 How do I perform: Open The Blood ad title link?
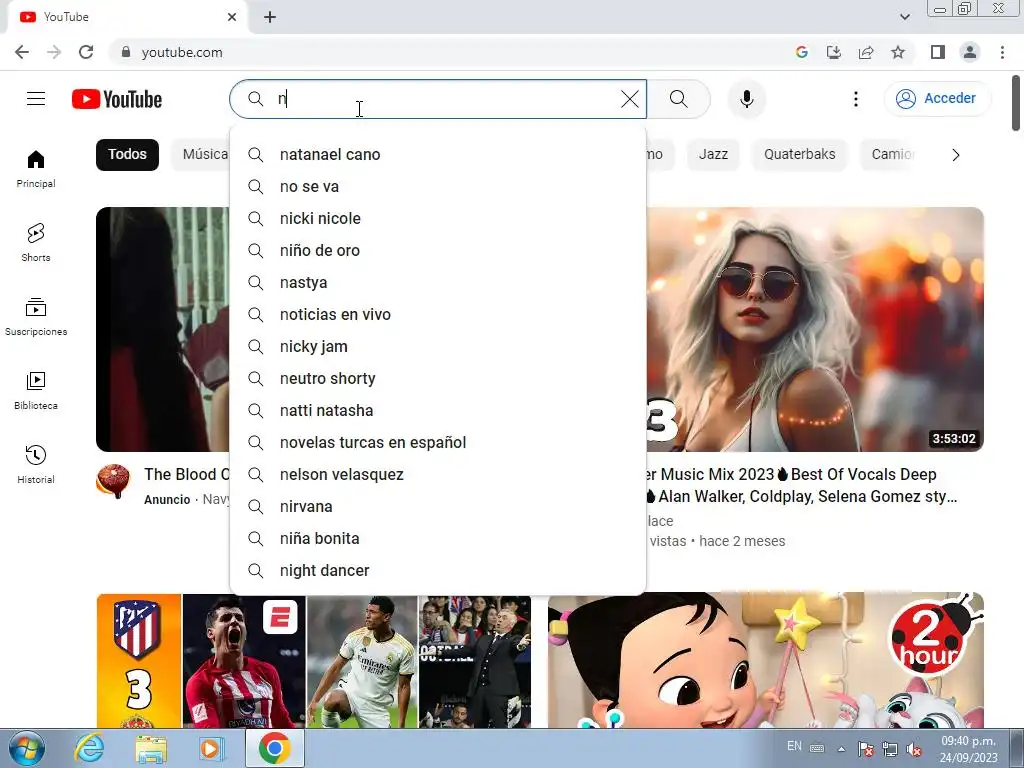(x=187, y=474)
